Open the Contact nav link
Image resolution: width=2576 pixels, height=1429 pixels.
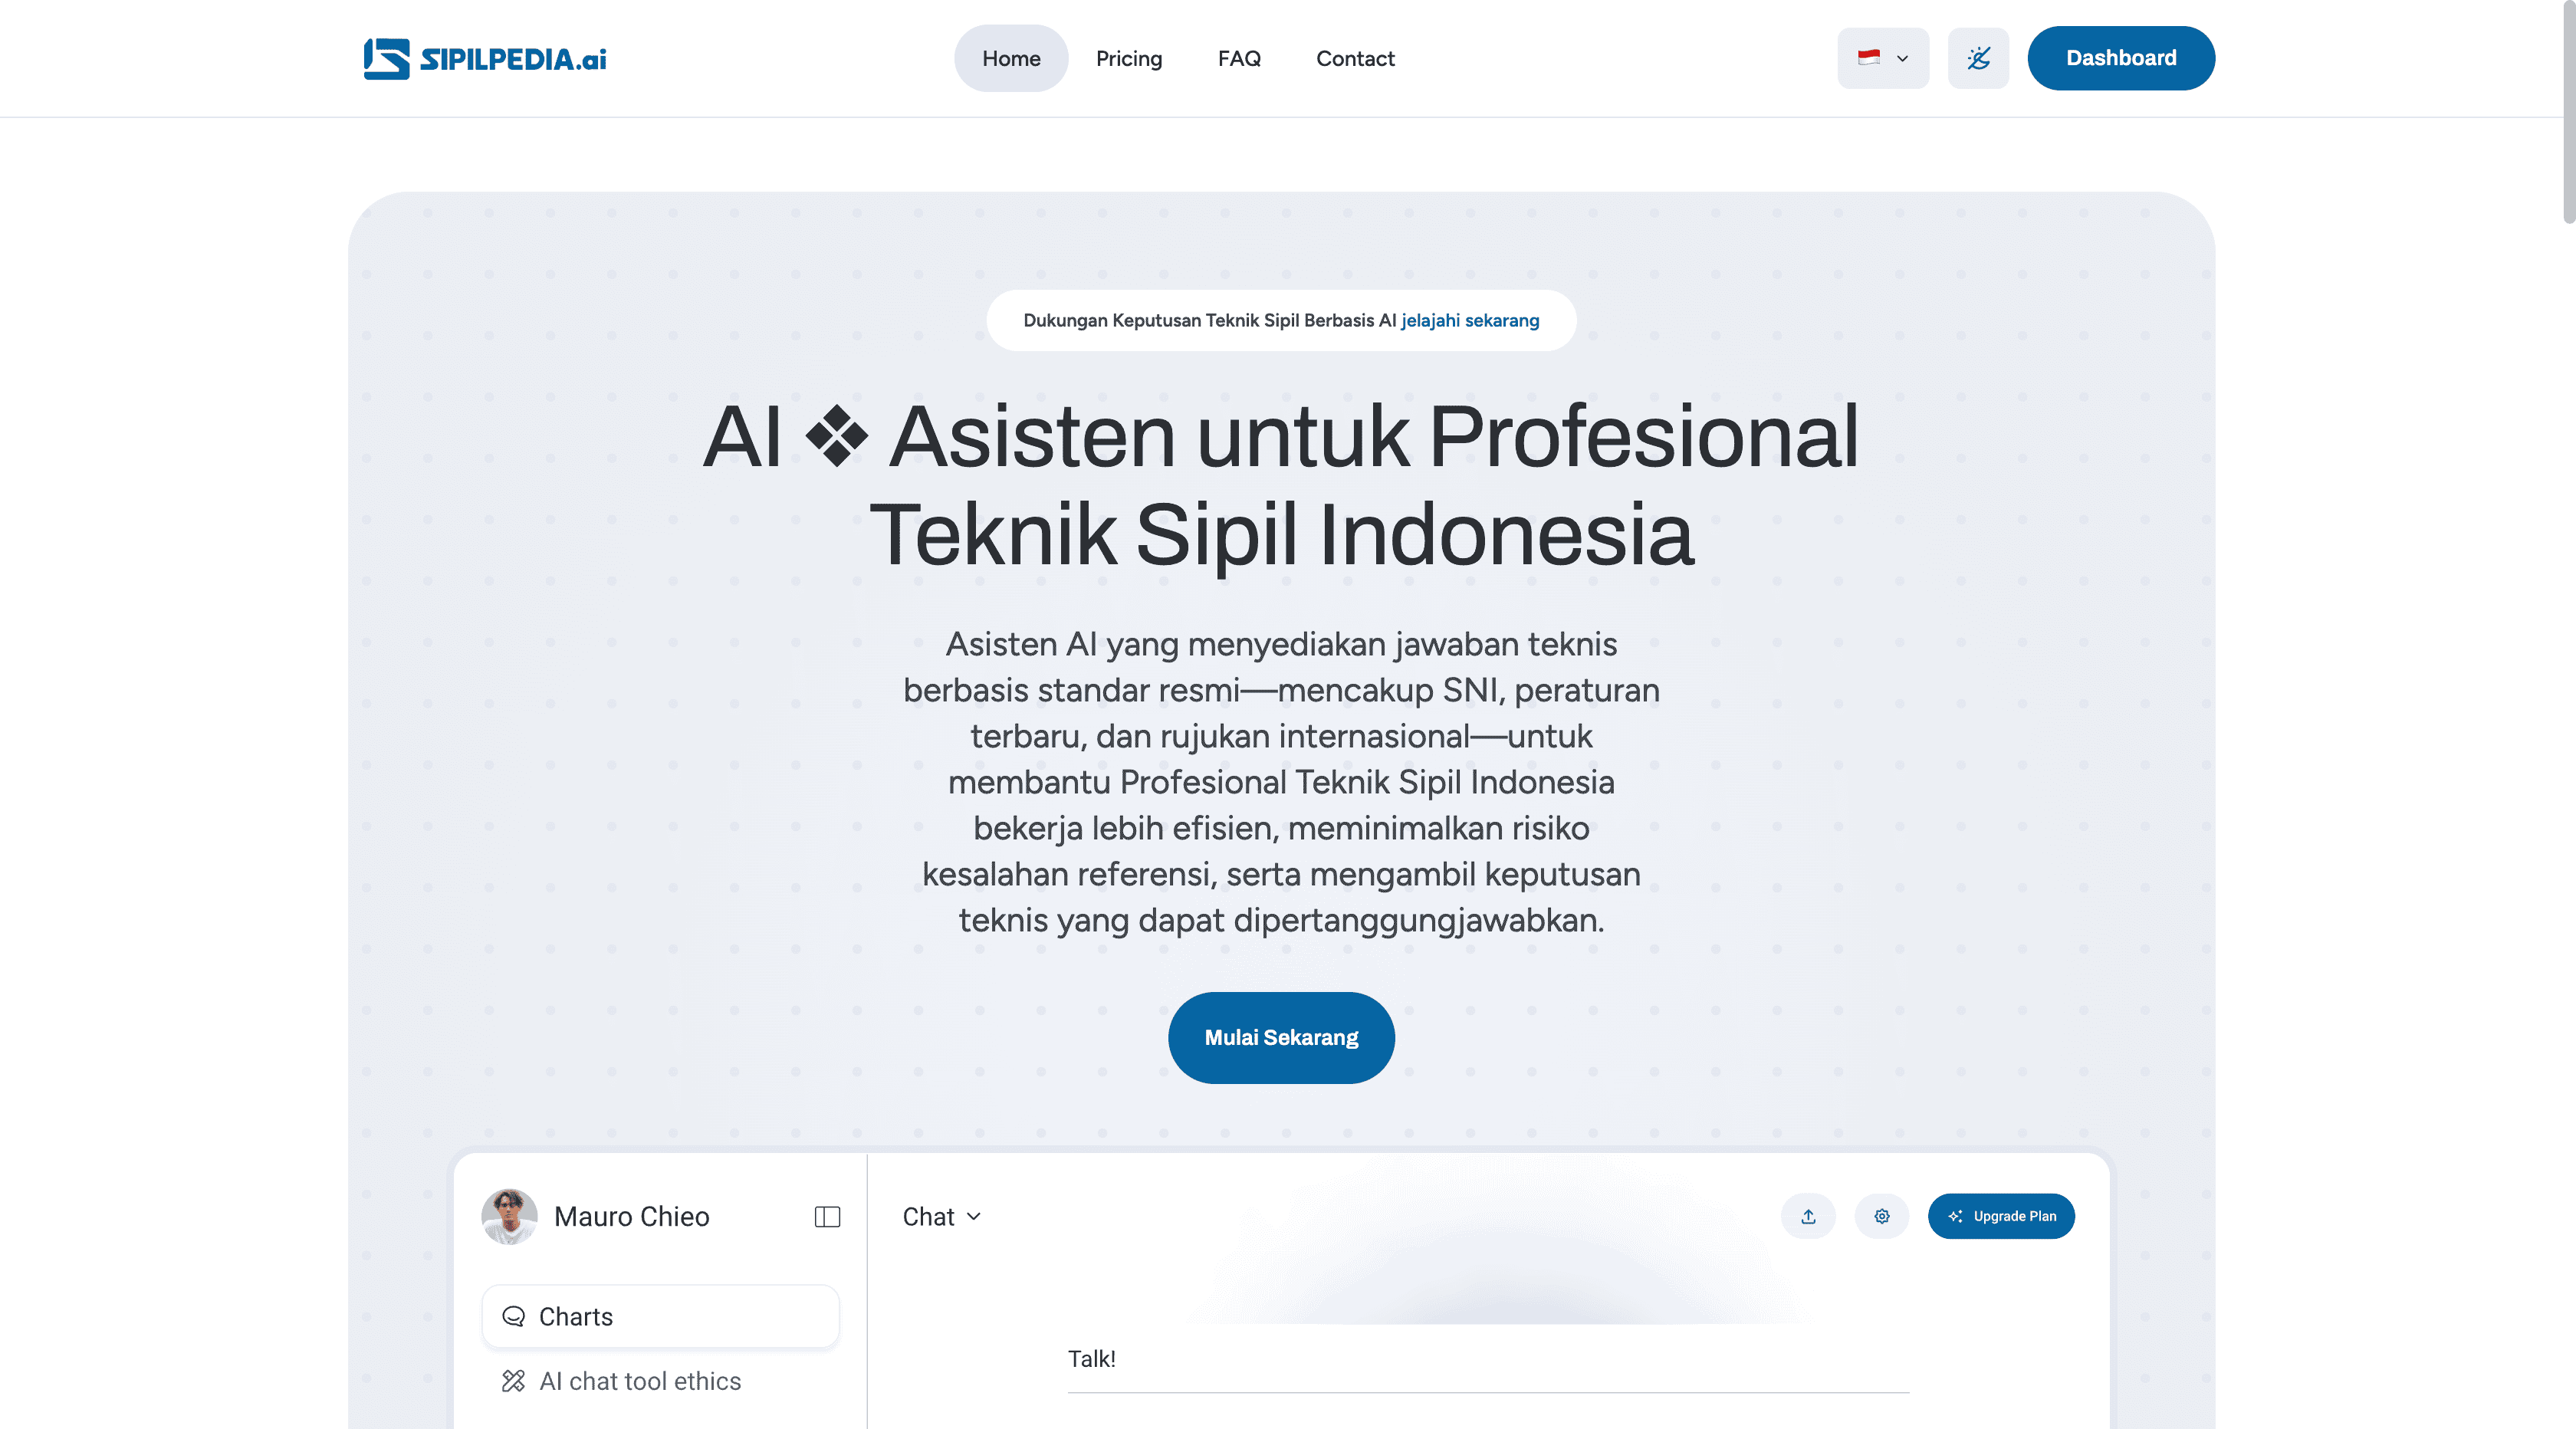(1354, 58)
